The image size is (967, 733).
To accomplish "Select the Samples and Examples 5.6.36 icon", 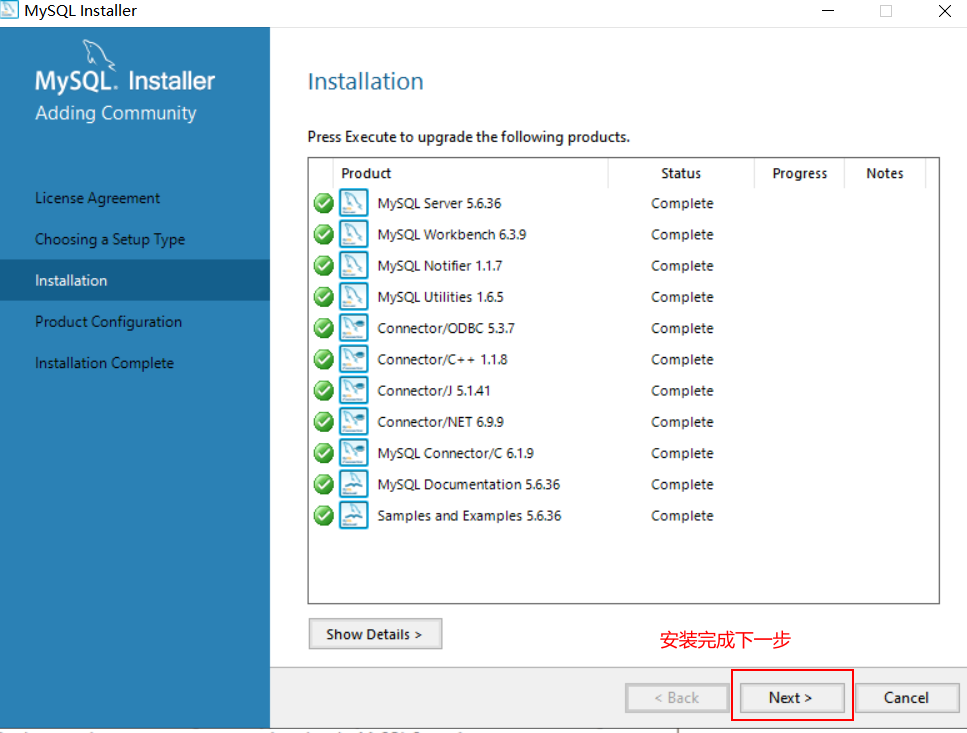I will (x=355, y=515).
